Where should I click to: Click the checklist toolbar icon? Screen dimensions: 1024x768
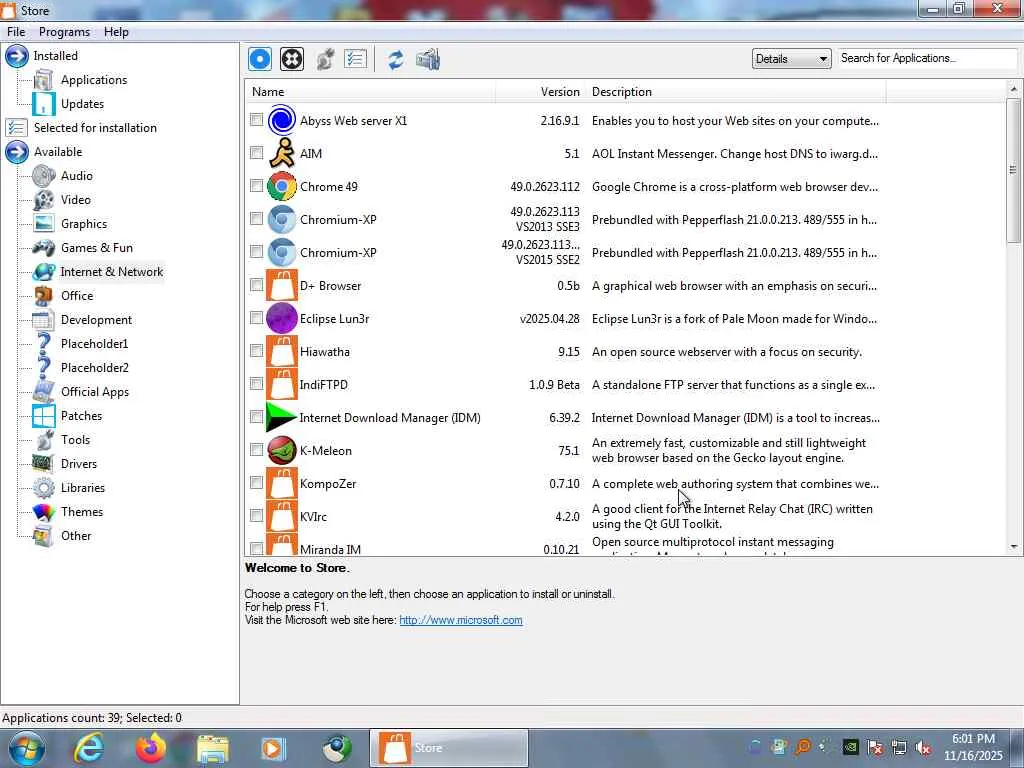point(355,59)
